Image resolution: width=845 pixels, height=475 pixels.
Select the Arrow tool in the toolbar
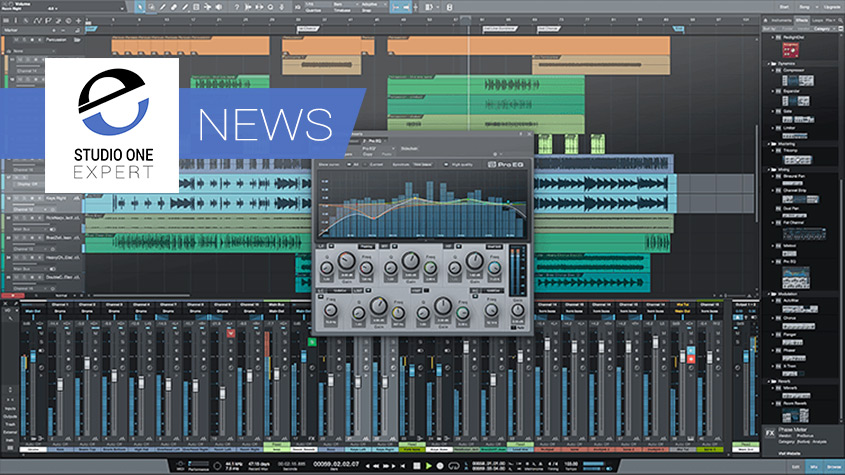point(140,7)
